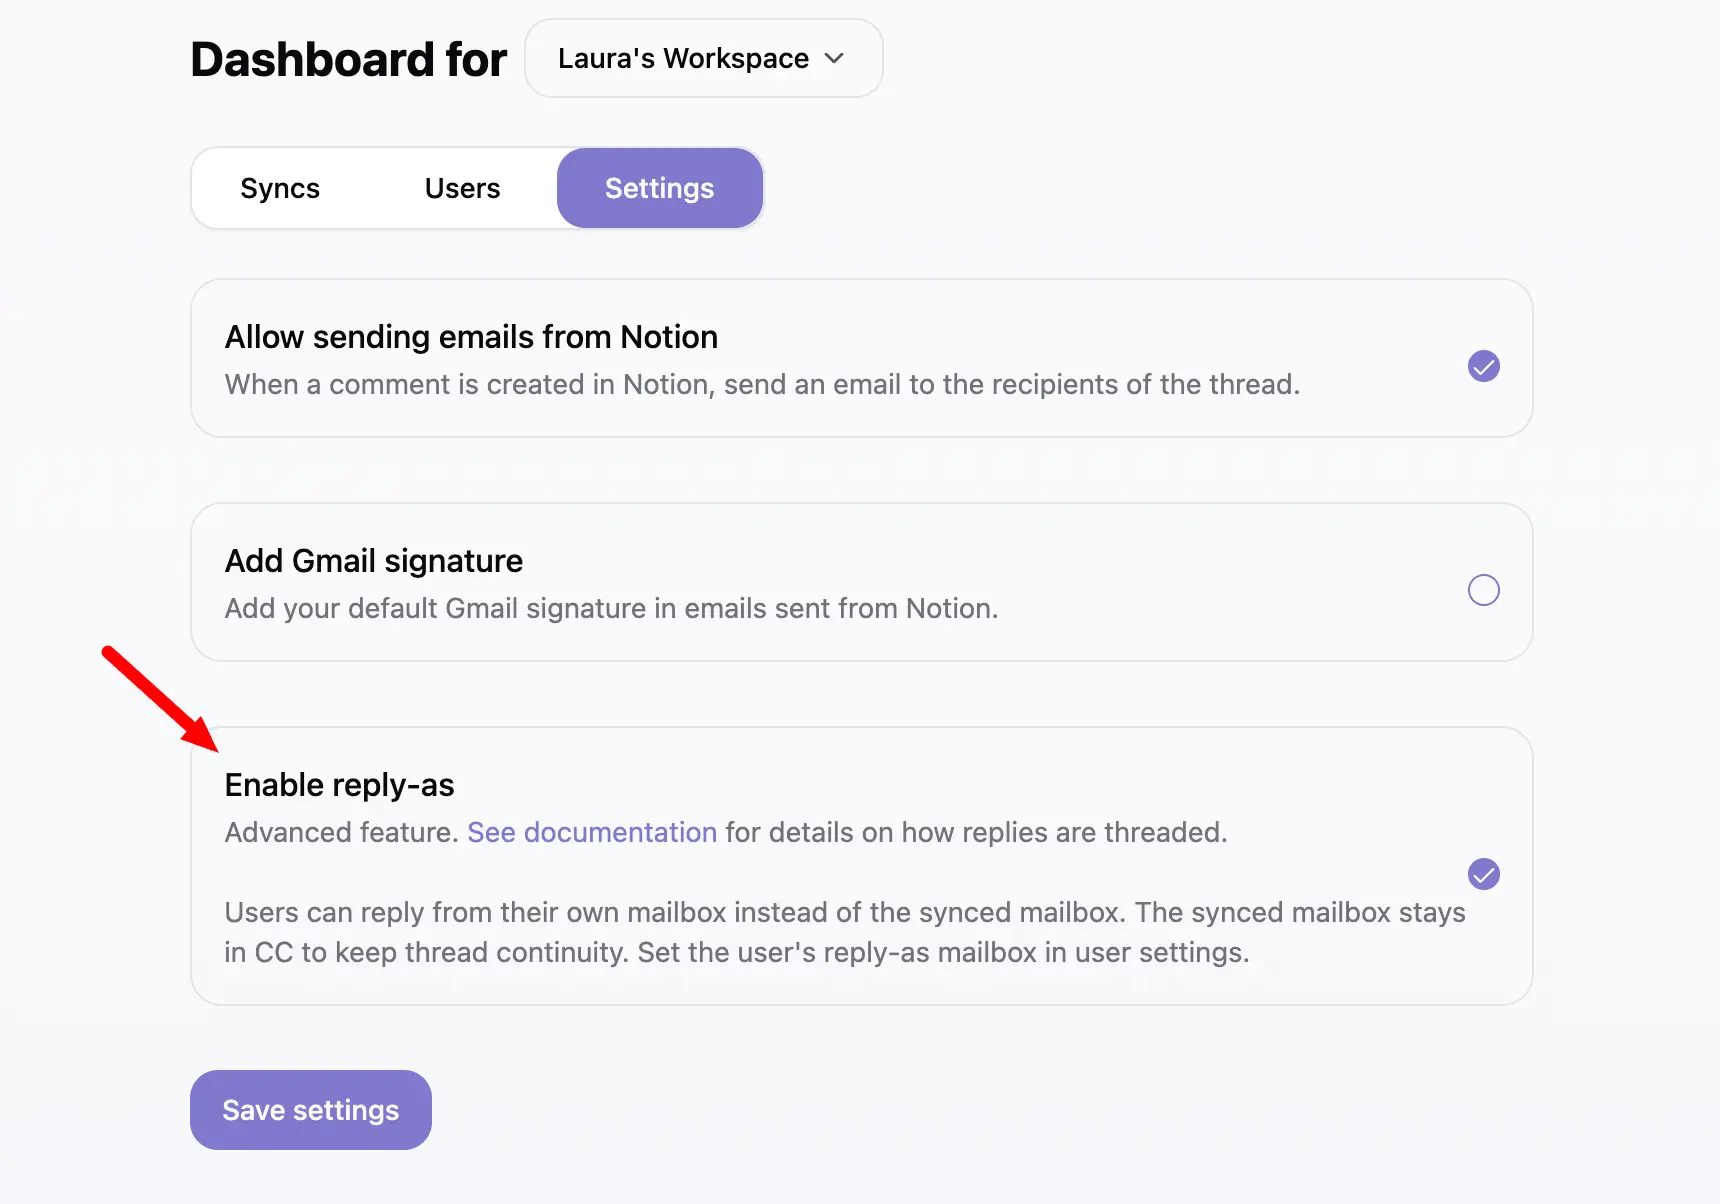Click the default Gmail signature description text

[x=611, y=608]
